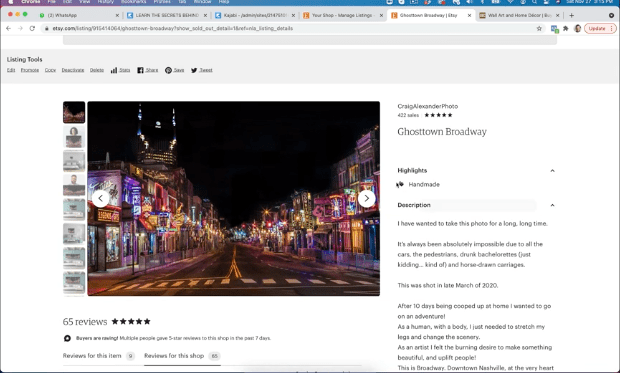The height and width of the screenshot is (373, 620).
Task: Click the Handmade hand icon
Action: coord(401,184)
